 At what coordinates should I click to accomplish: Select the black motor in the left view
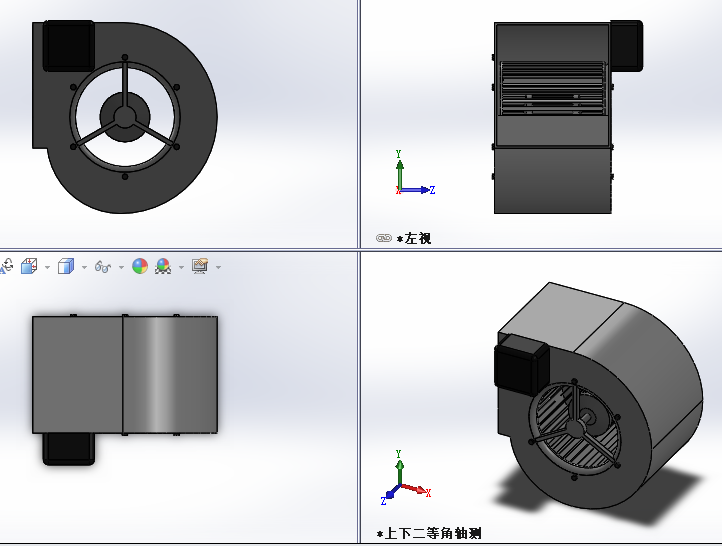coord(626,46)
